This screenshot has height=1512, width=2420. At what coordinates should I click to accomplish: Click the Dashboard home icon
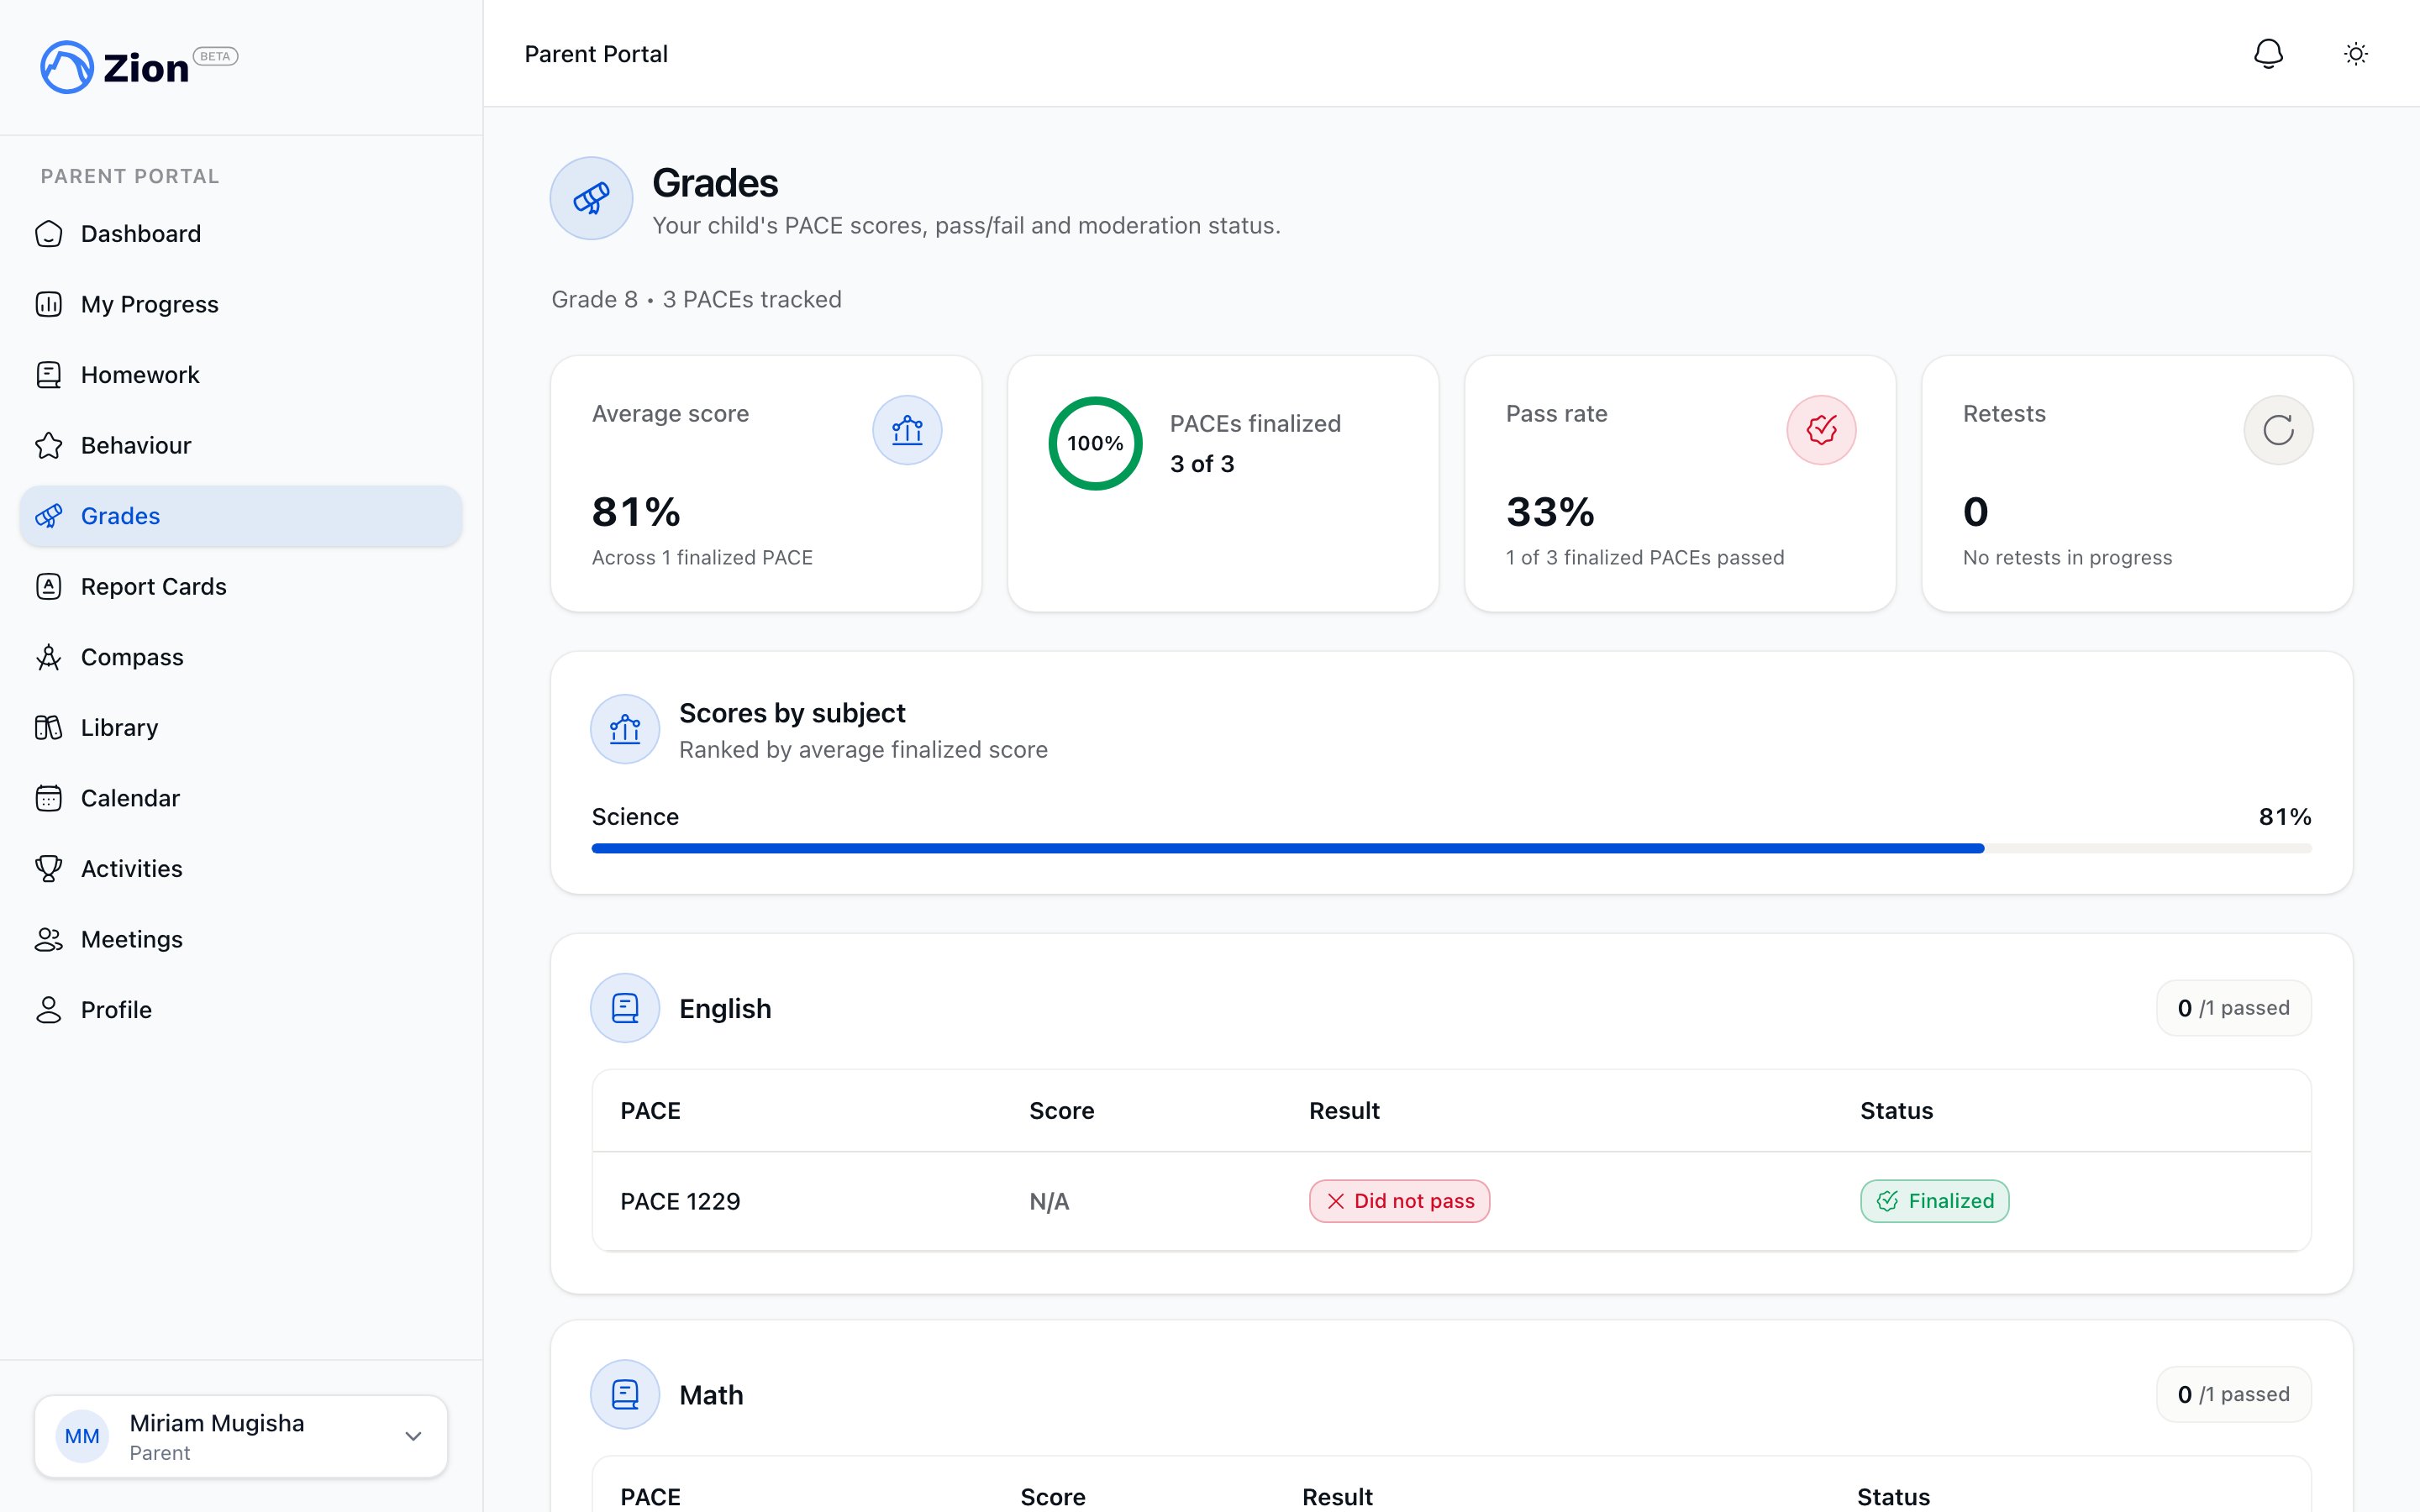point(49,234)
